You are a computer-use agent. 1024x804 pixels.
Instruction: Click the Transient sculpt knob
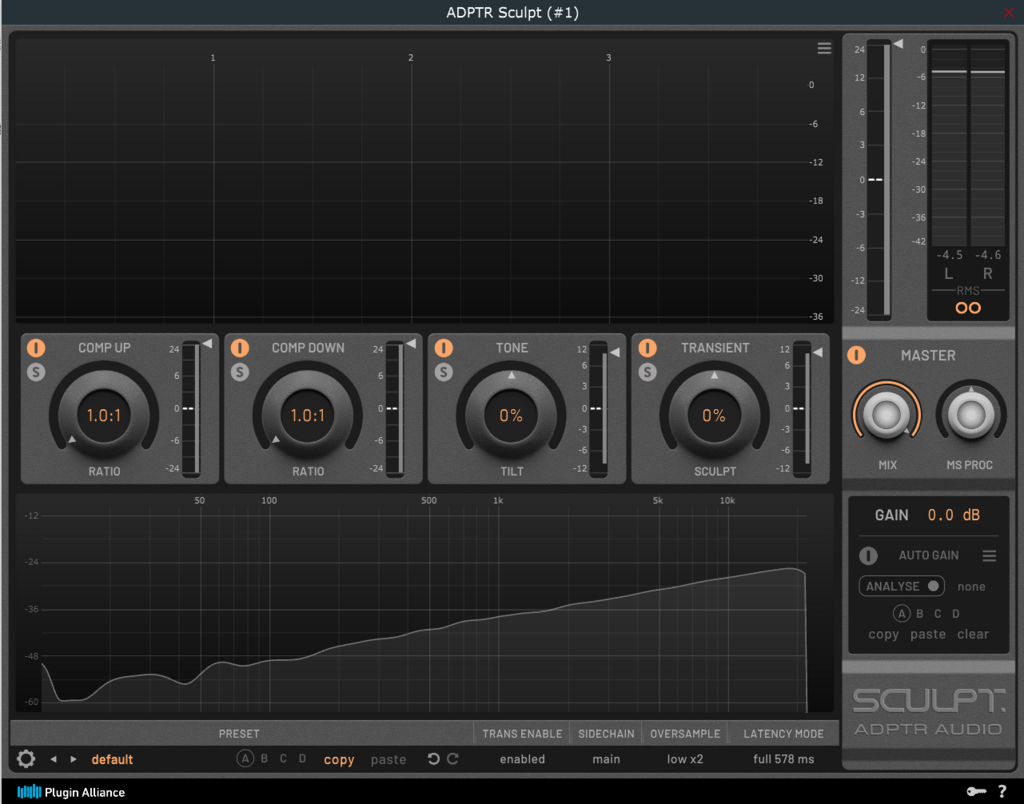[x=714, y=415]
